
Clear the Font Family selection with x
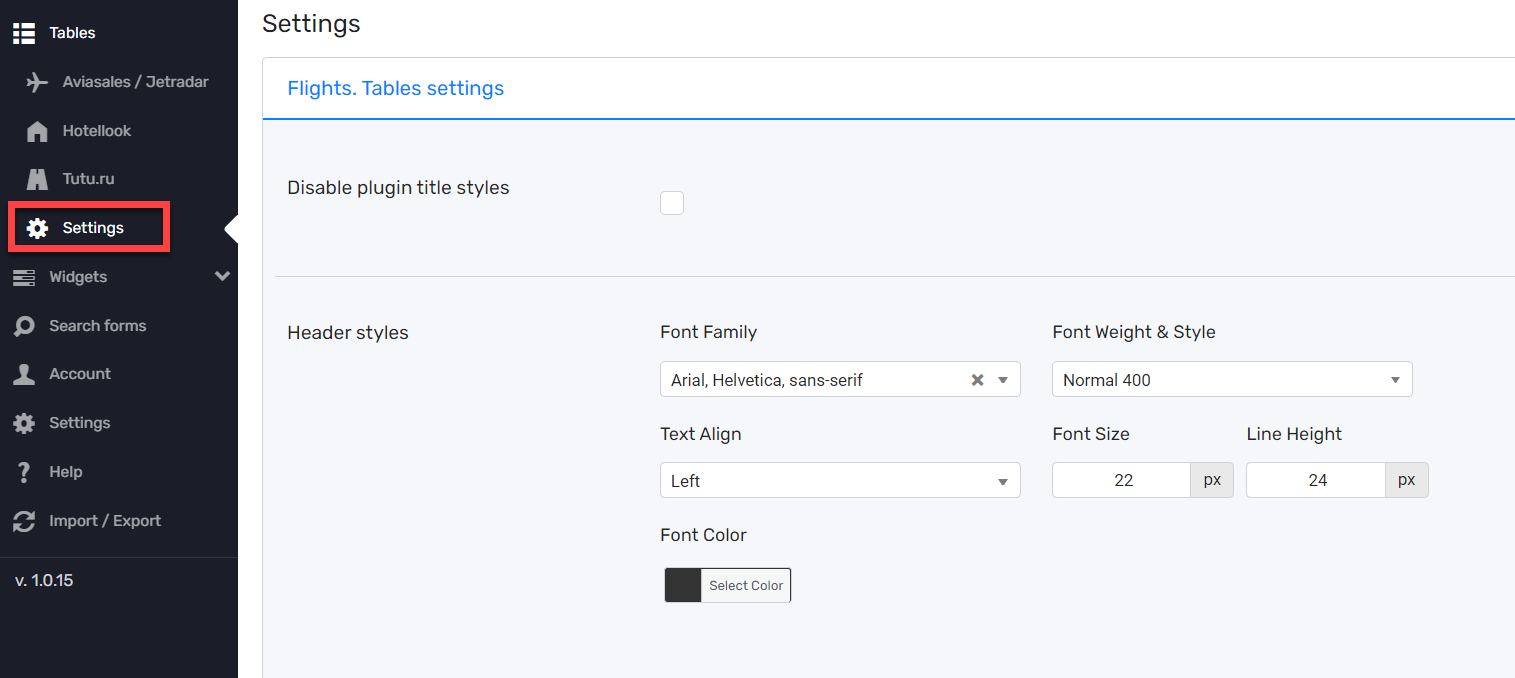pos(978,380)
